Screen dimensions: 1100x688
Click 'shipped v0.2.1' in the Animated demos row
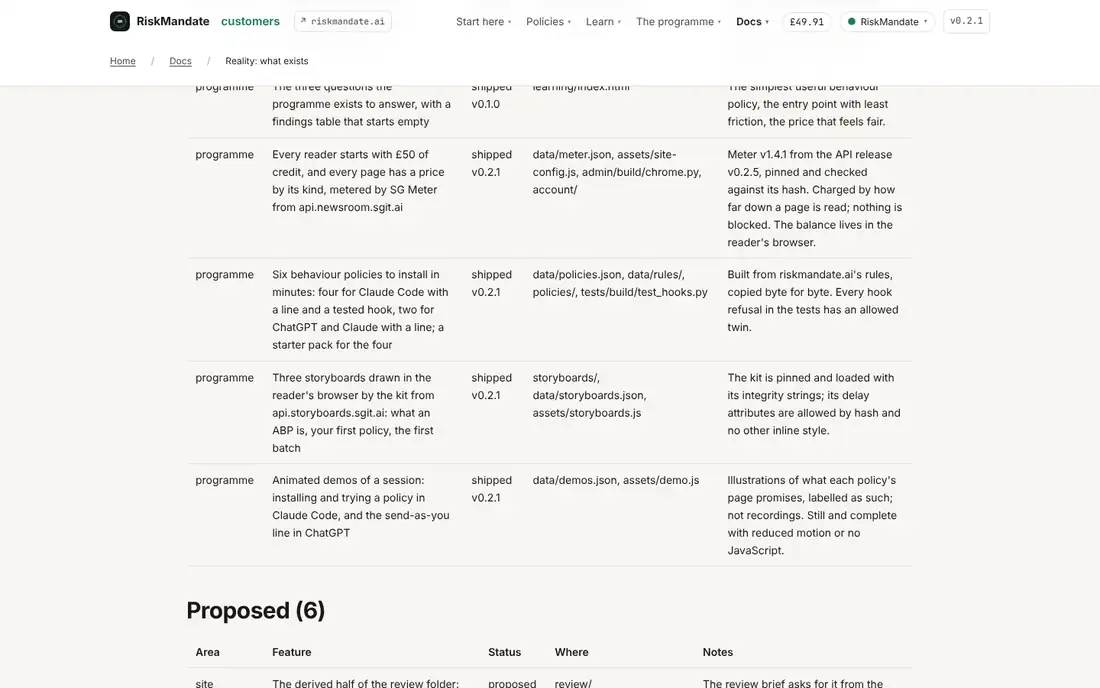click(492, 489)
